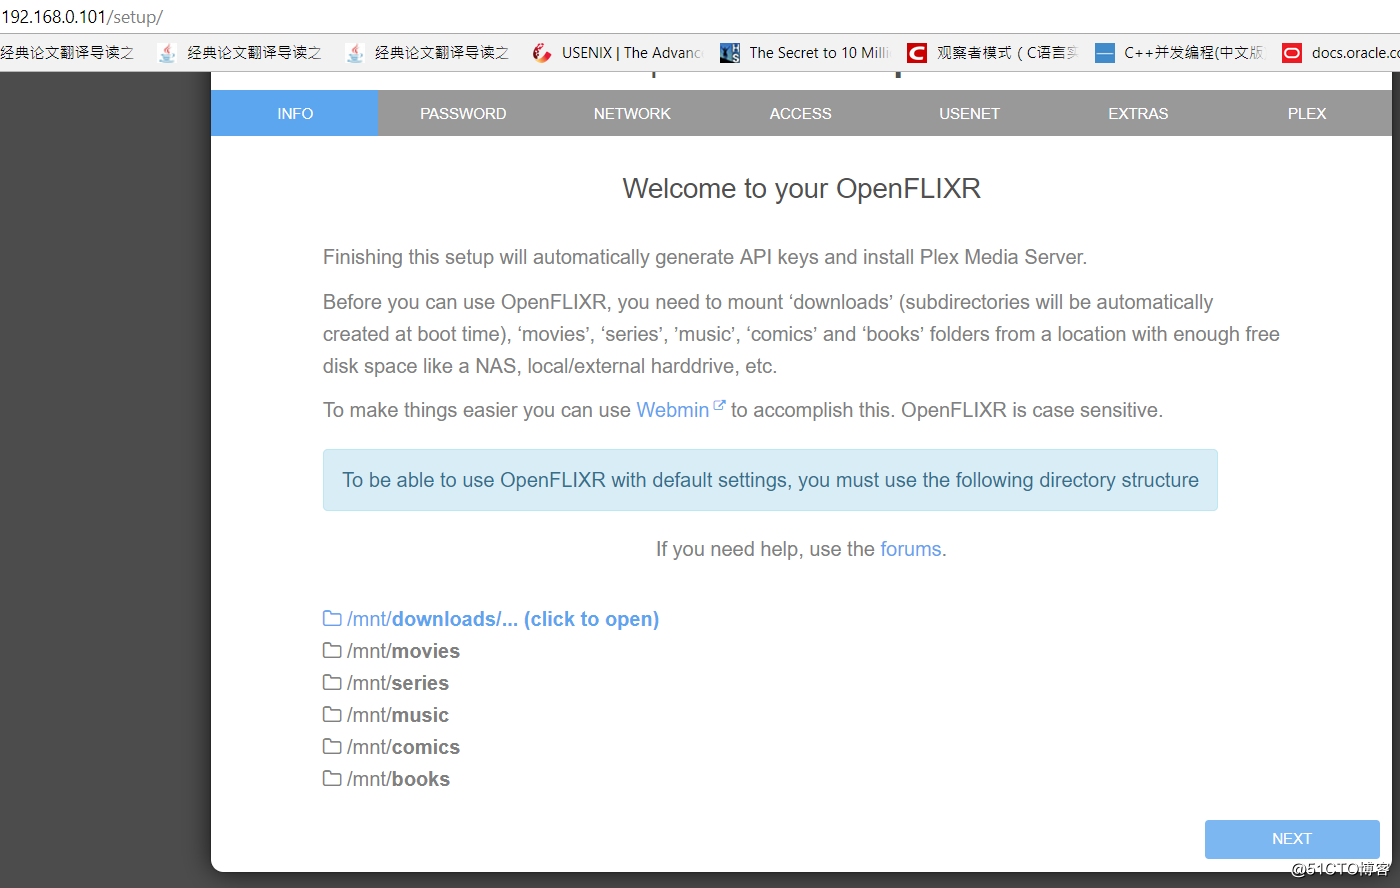The width and height of the screenshot is (1400, 888).
Task: Open the Webmin link
Action: (672, 410)
